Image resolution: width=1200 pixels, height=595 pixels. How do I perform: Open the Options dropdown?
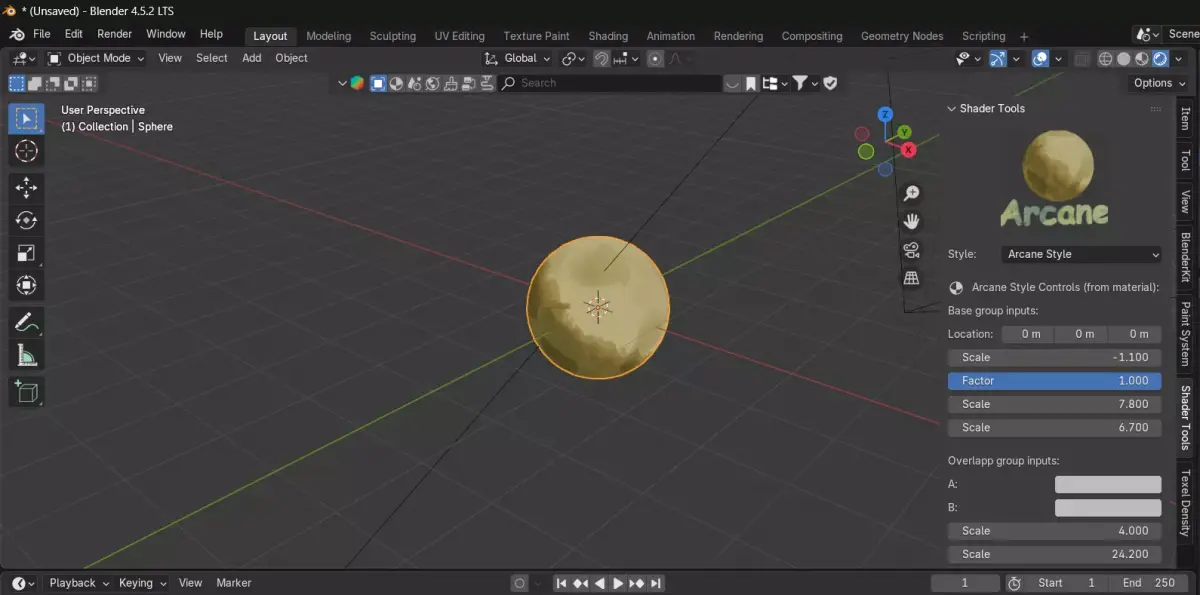click(1158, 83)
